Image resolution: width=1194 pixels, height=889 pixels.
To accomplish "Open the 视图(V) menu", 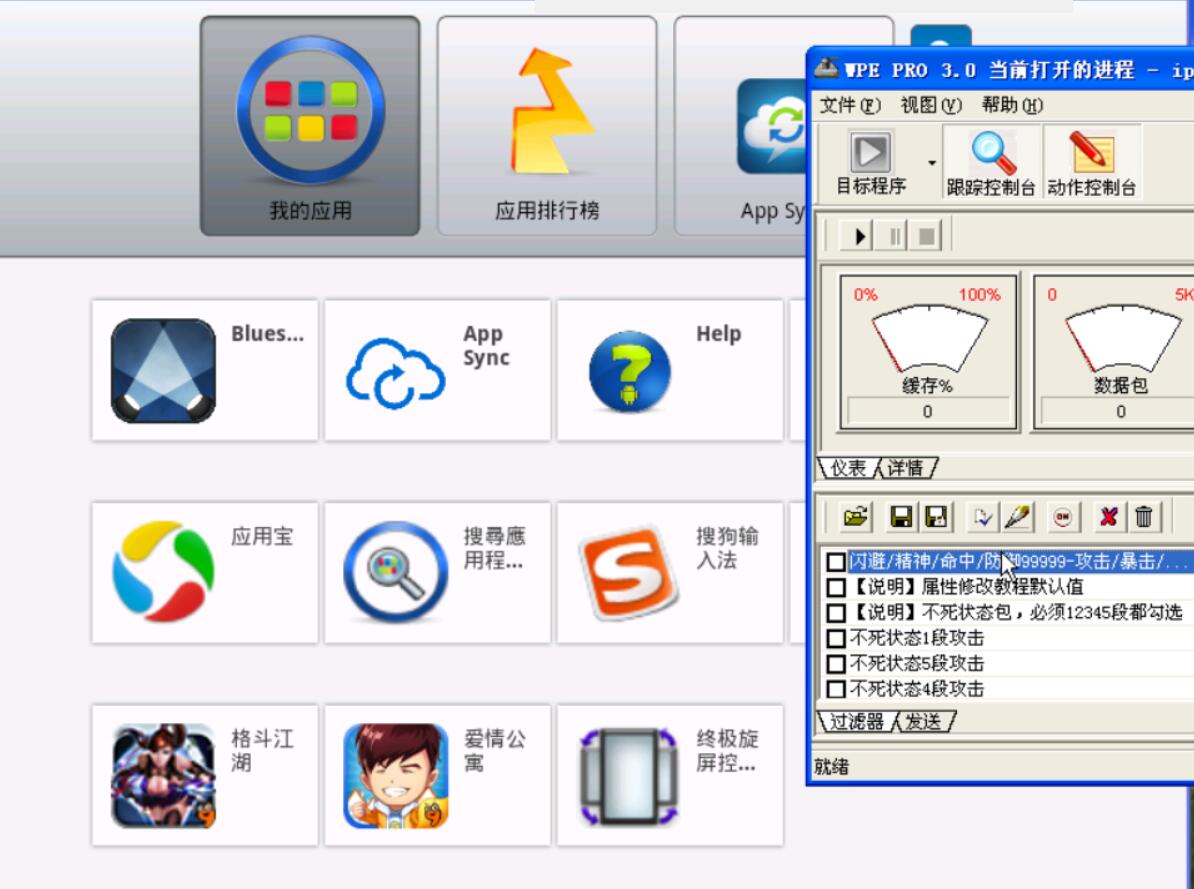I will (x=931, y=105).
